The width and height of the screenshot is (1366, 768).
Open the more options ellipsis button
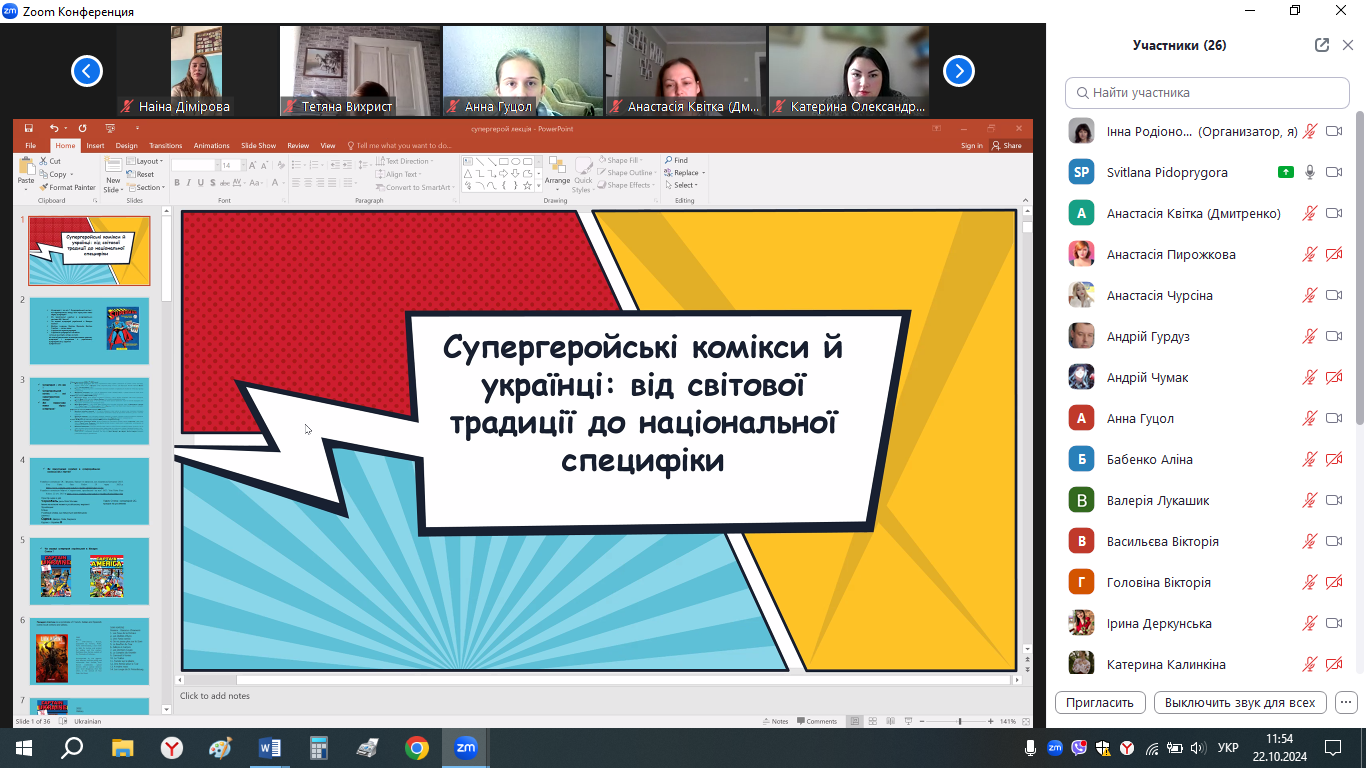coord(1346,702)
